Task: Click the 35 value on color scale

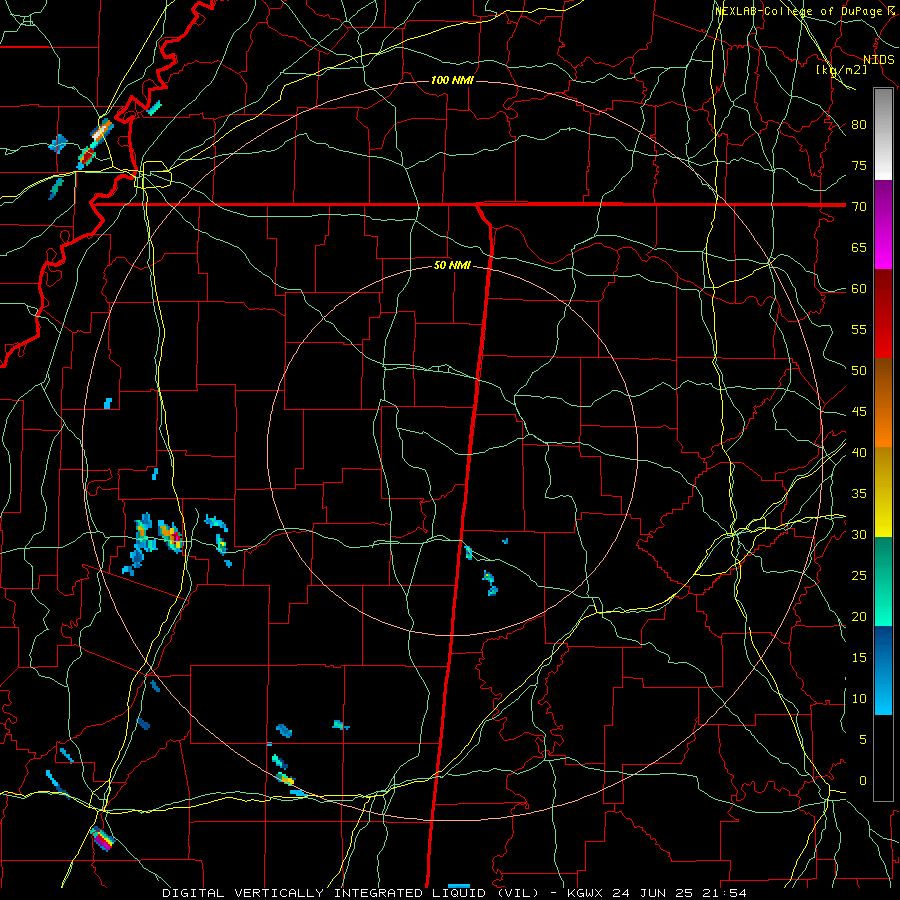Action: [859, 494]
